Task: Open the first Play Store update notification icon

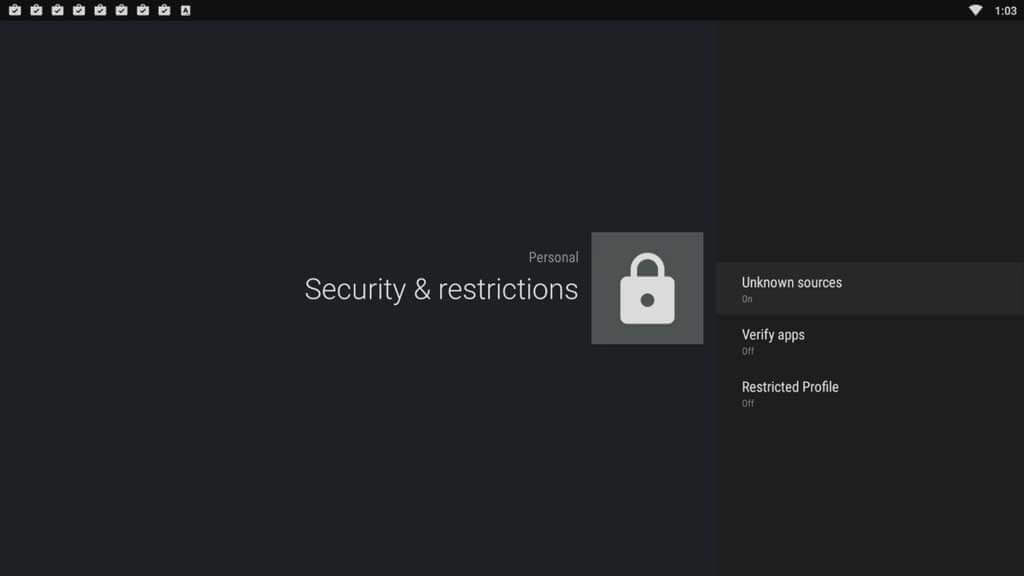Action: [15, 10]
